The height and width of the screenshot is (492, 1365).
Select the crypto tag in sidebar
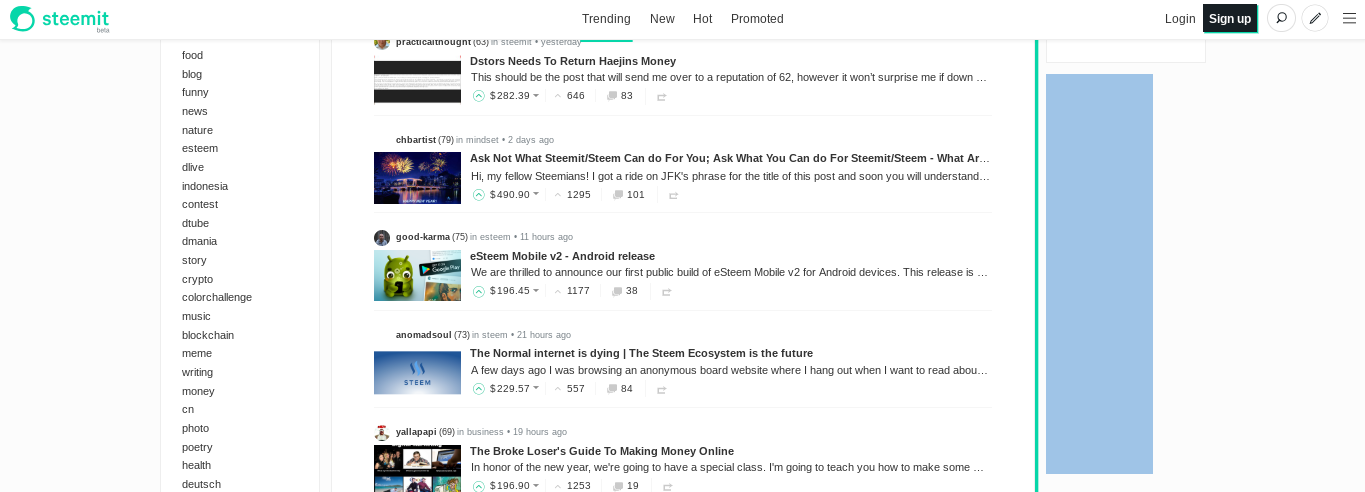point(197,279)
